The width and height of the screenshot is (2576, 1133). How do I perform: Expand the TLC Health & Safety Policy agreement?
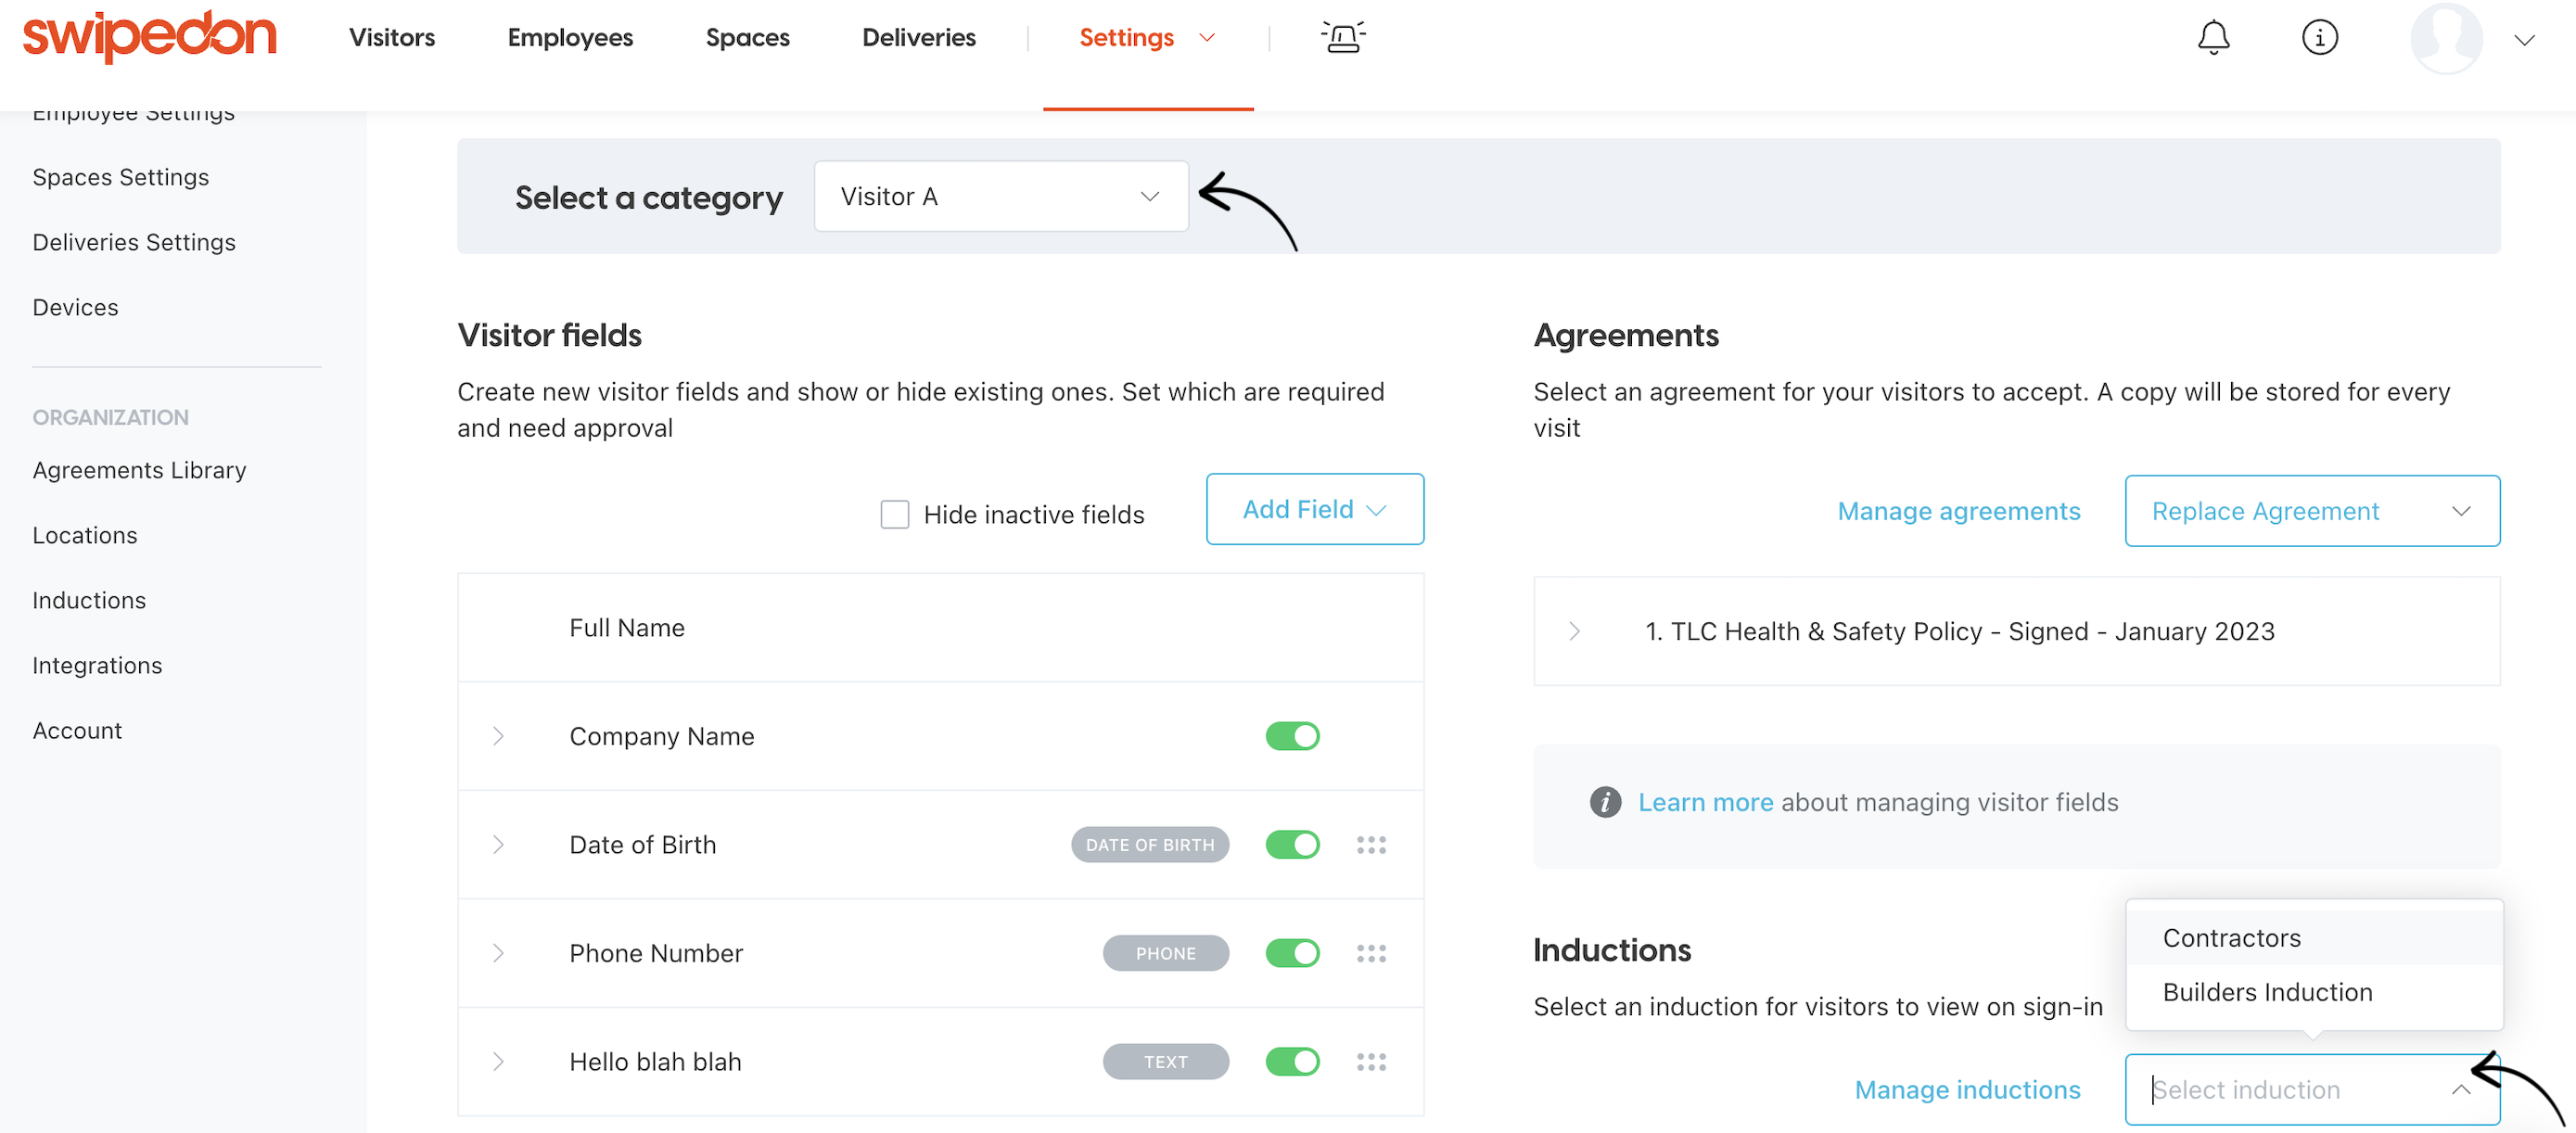click(x=1574, y=631)
